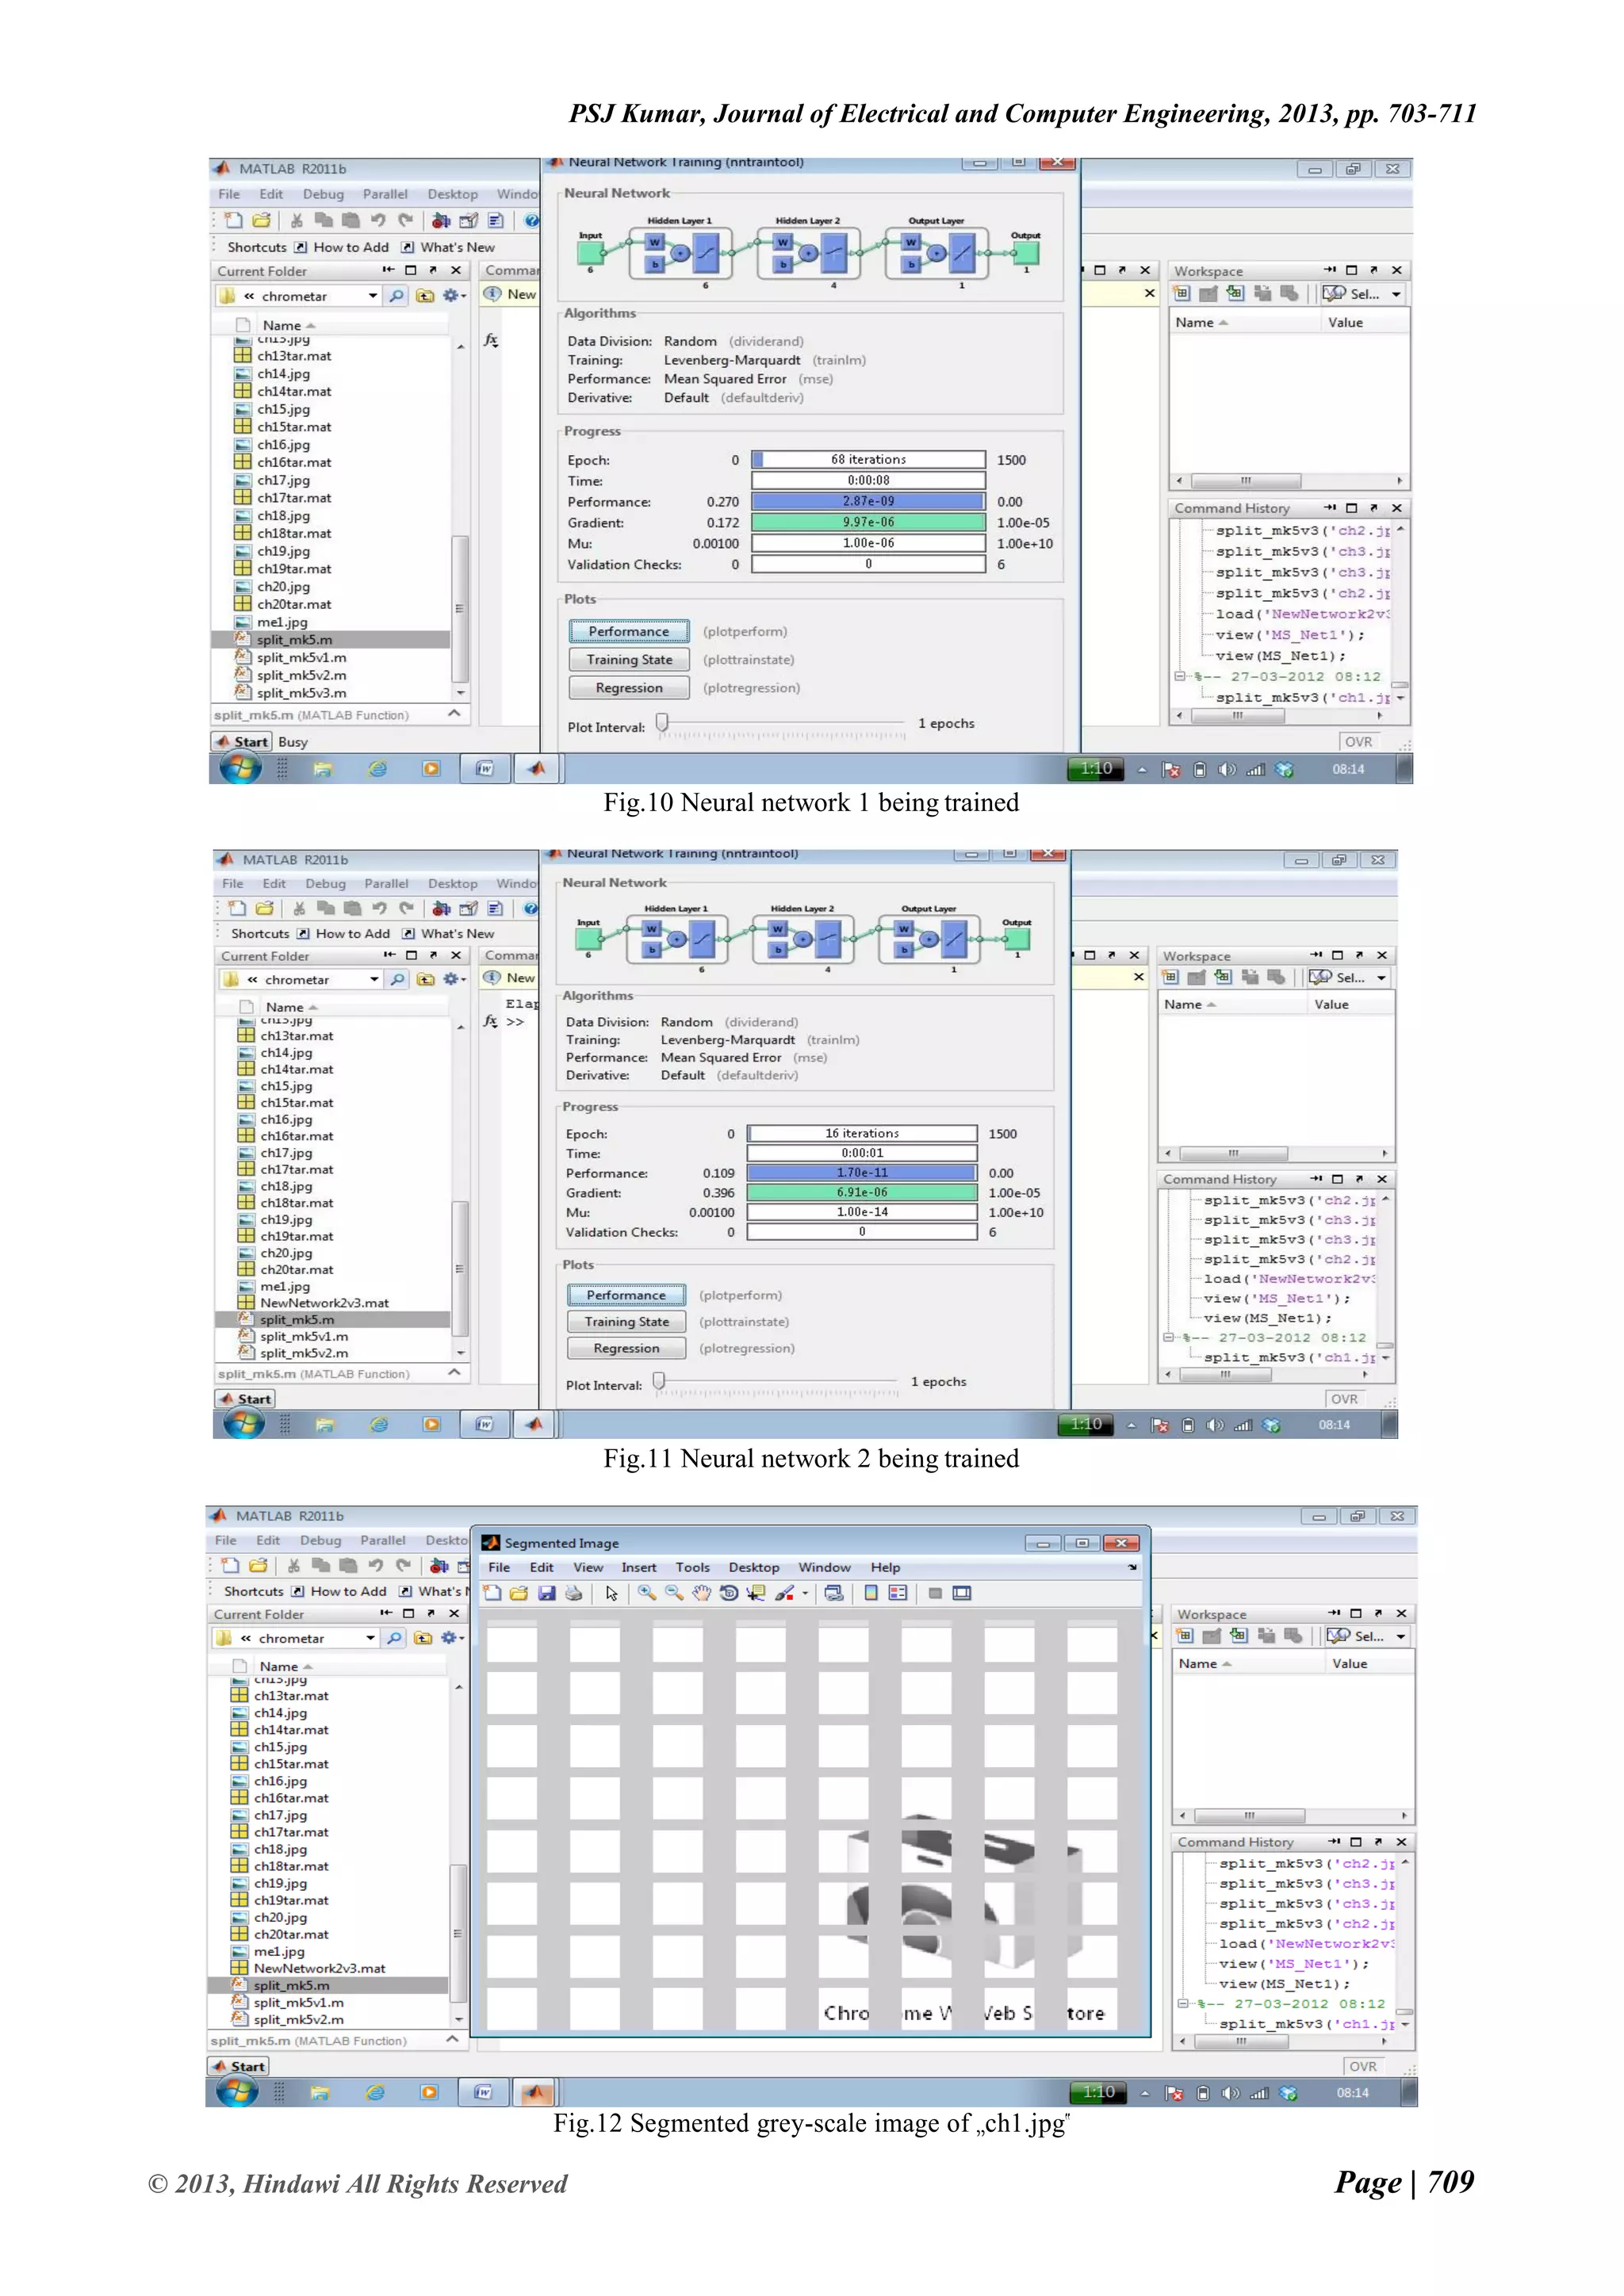The width and height of the screenshot is (1624, 2296).
Task: Select NewNetwork2v3.mat in Fig.11 file list
Action: pos(324,1303)
